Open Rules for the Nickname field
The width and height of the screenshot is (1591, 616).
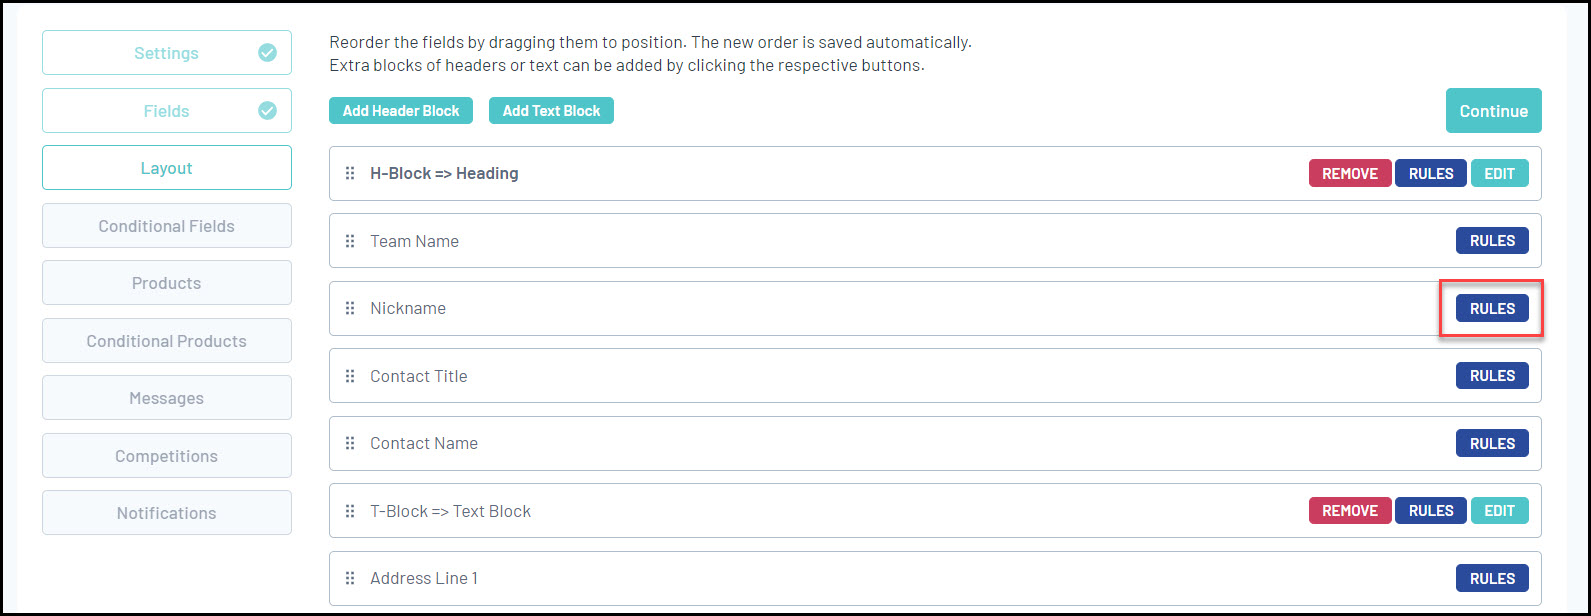[x=1492, y=308]
